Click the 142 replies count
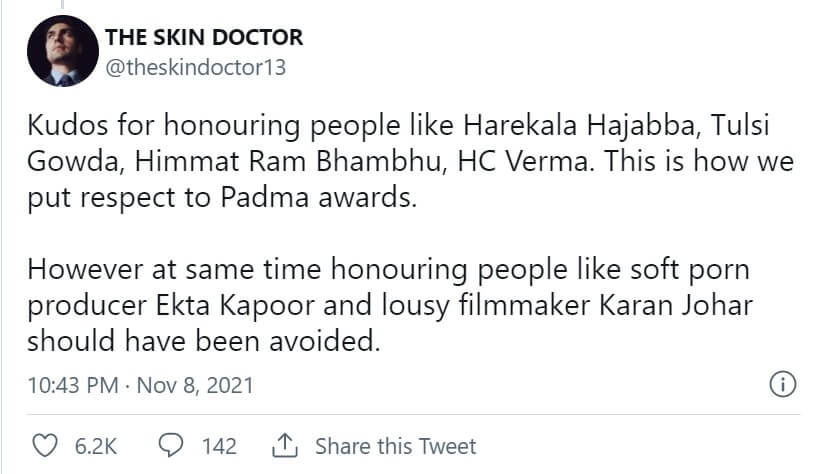Viewport: 823px width, 474px height. click(x=220, y=445)
